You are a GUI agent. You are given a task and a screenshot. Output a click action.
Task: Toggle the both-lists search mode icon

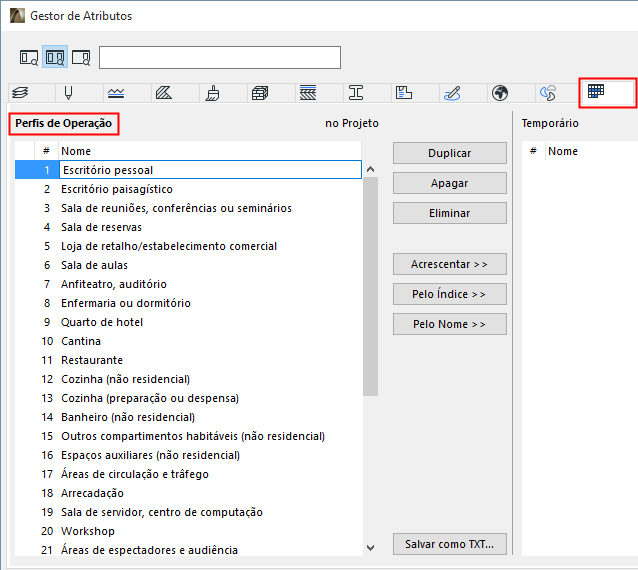point(55,57)
